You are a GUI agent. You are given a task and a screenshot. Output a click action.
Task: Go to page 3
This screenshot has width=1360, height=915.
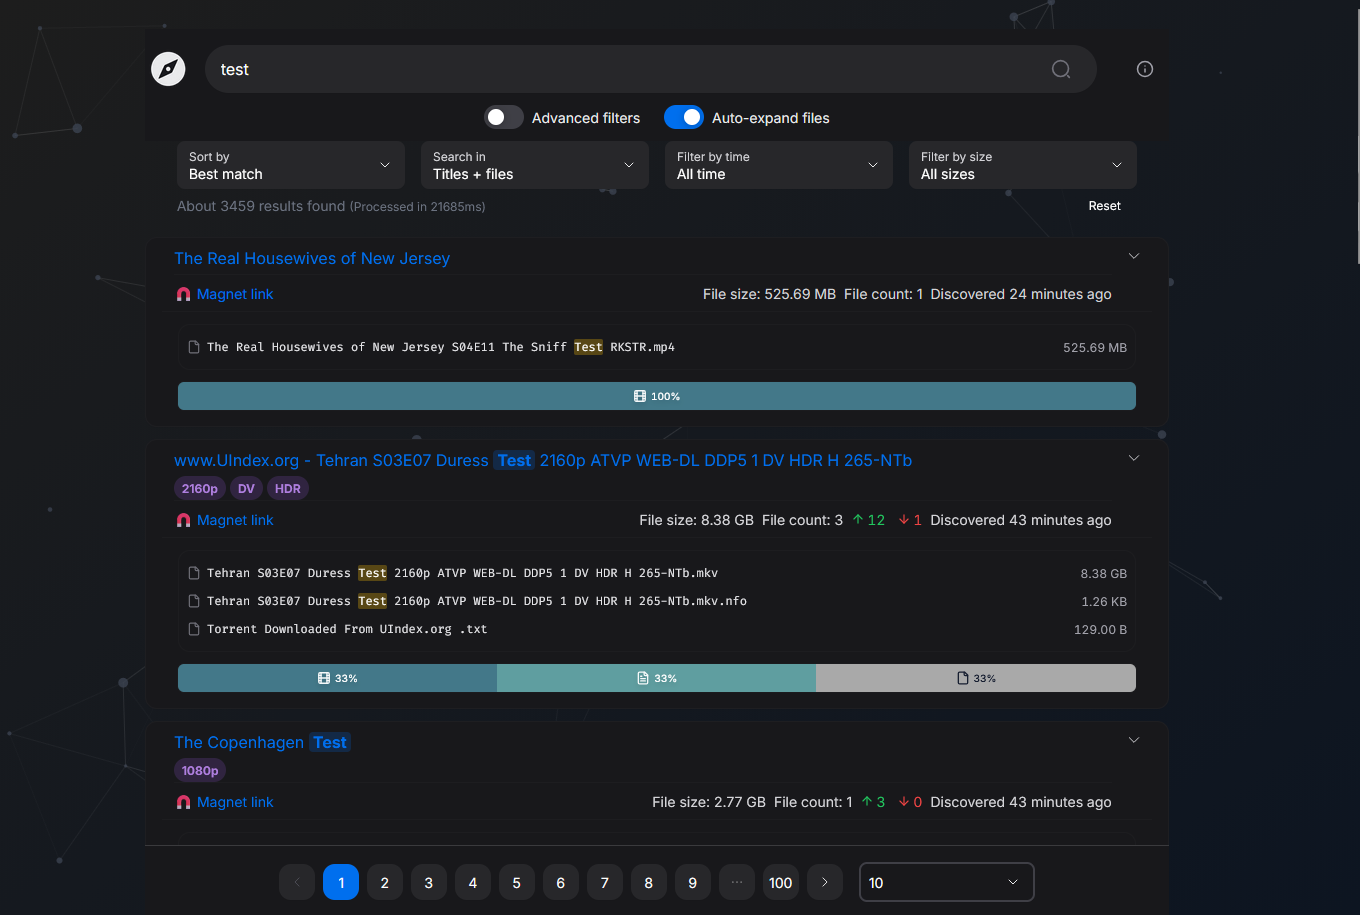point(429,882)
